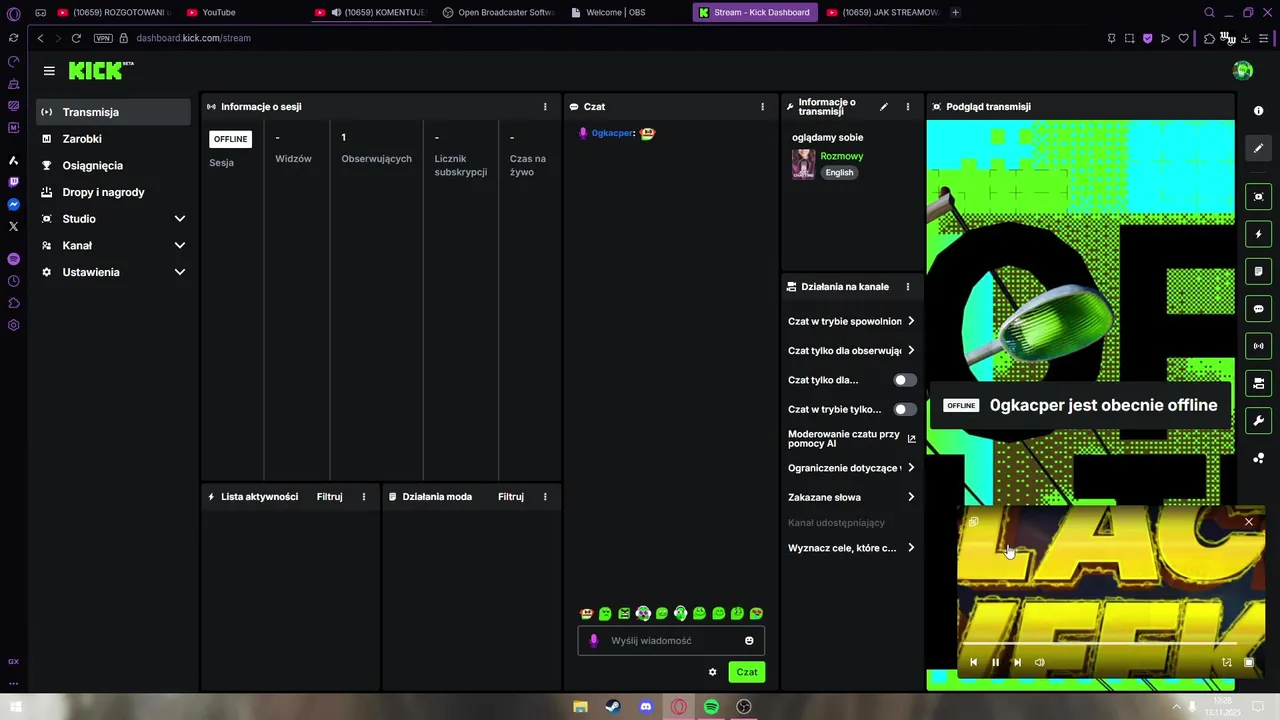Screen dimensions: 1280x720
Task: Click the Kick logo
Action: (101, 70)
